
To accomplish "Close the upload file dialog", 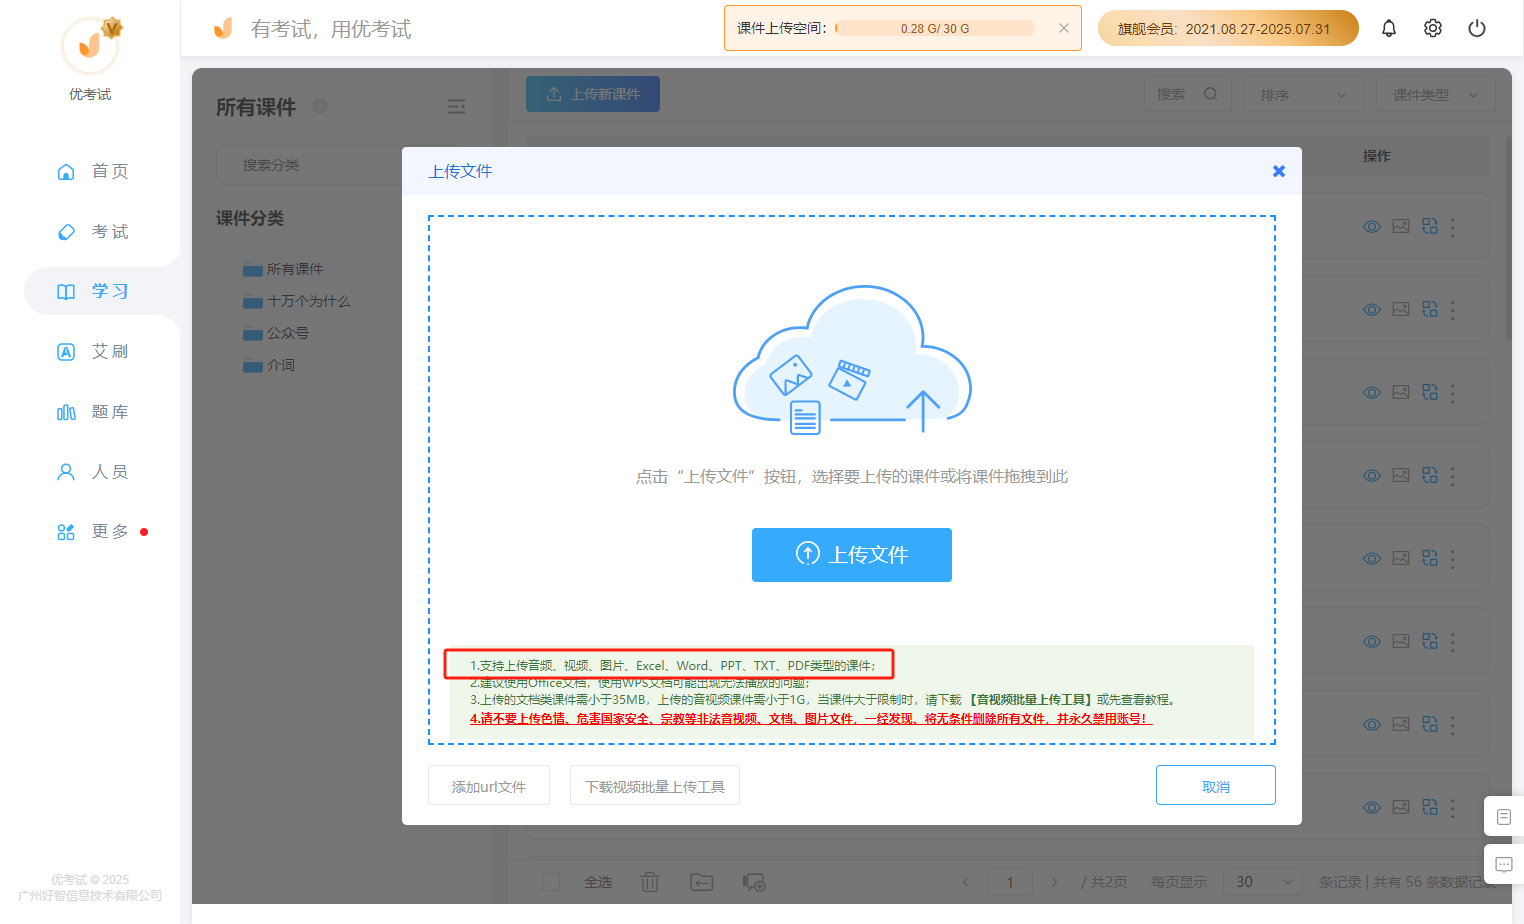I will 1278,171.
